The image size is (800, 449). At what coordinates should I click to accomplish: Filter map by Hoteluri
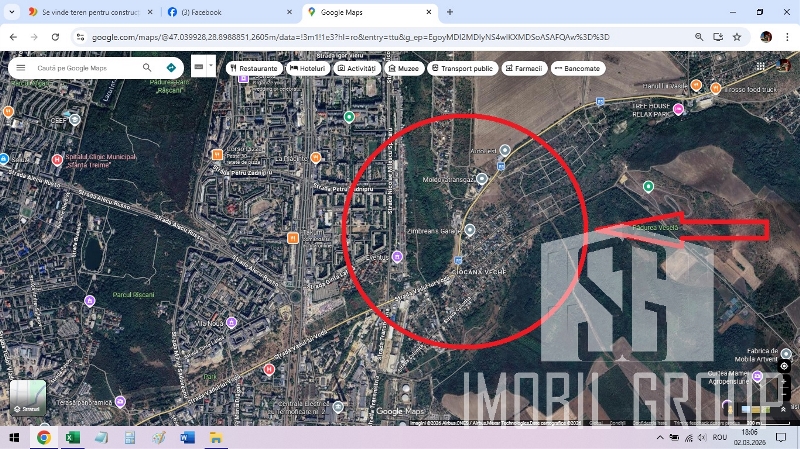[308, 69]
